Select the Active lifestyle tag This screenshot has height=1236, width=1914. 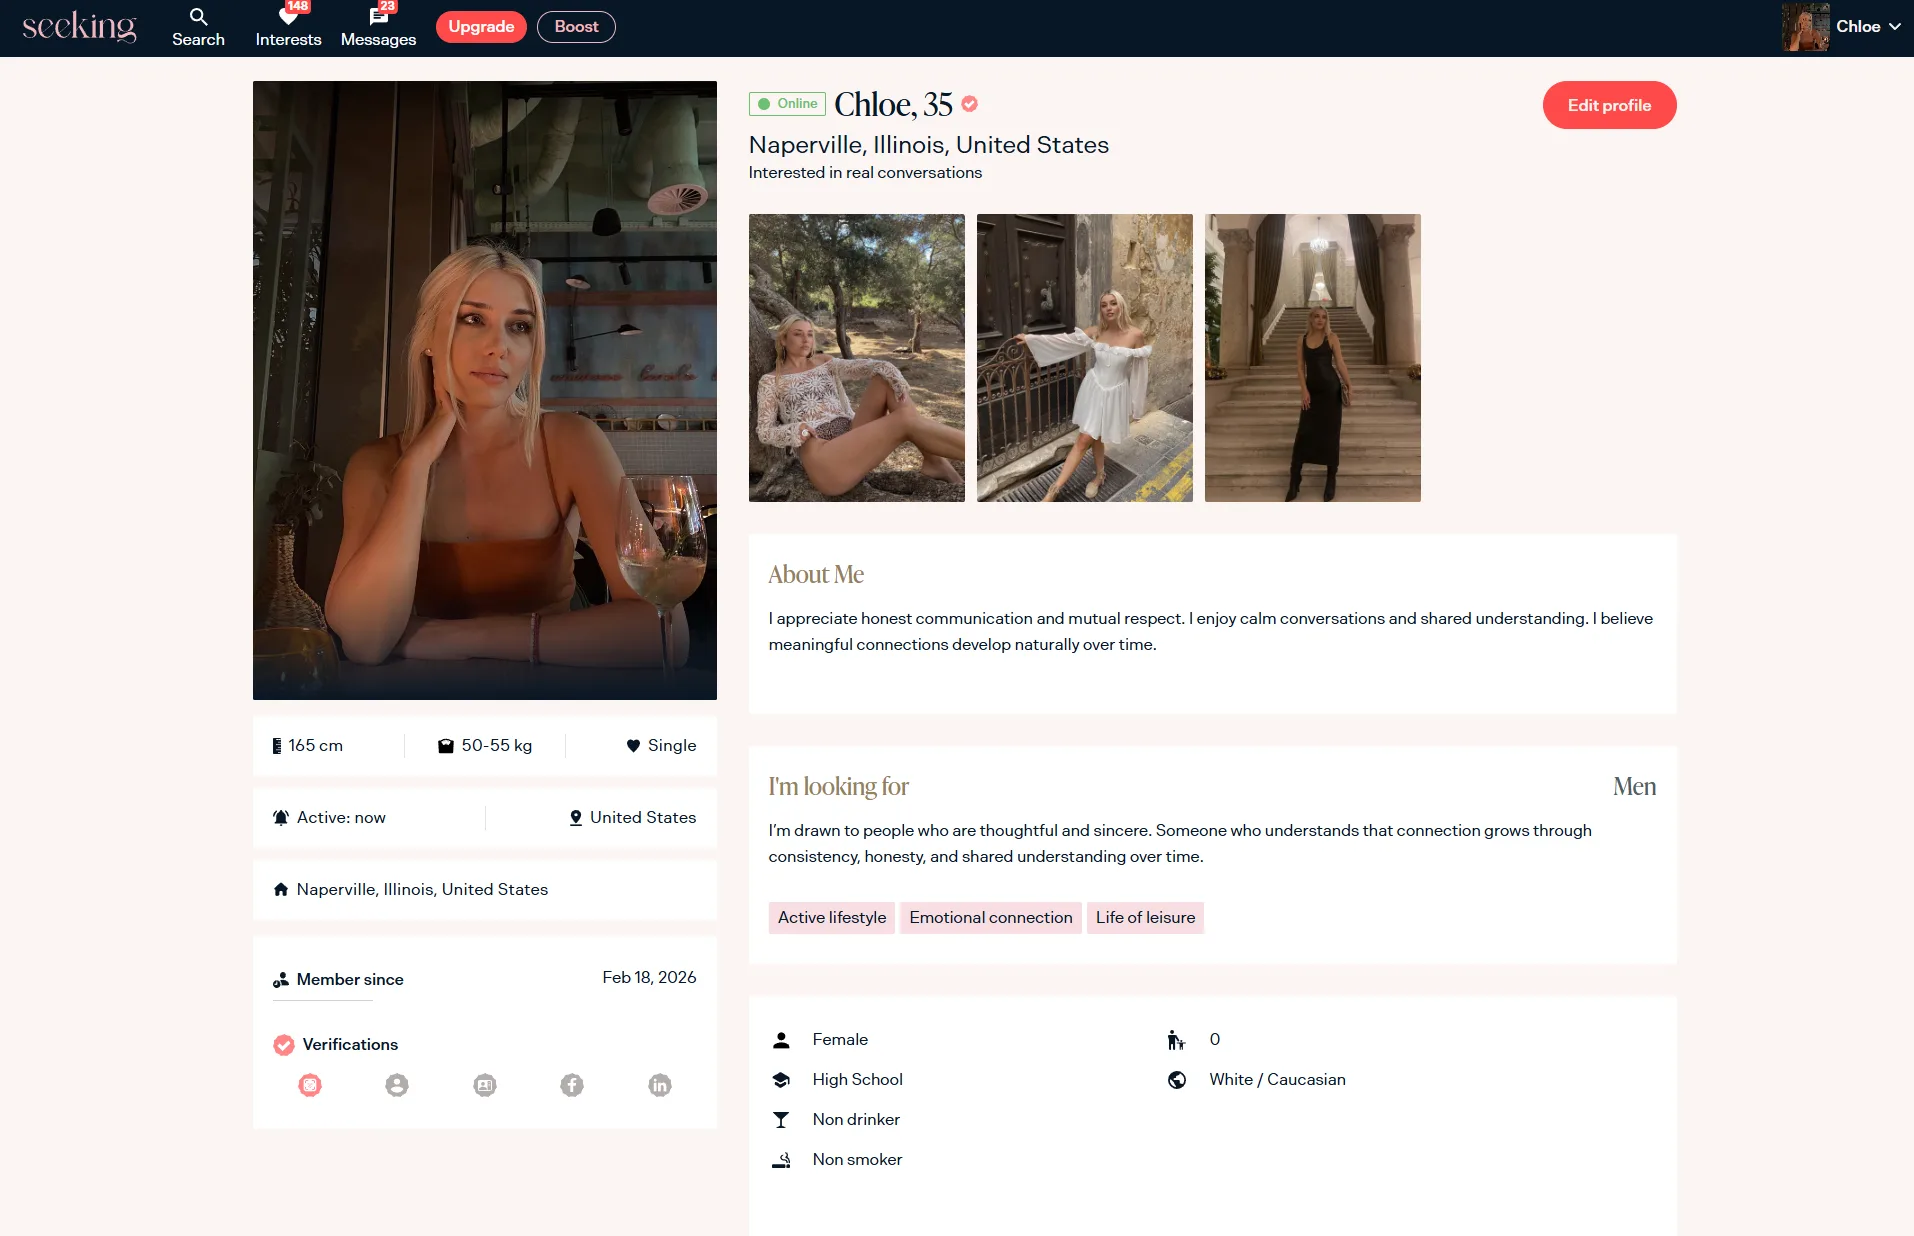831,918
